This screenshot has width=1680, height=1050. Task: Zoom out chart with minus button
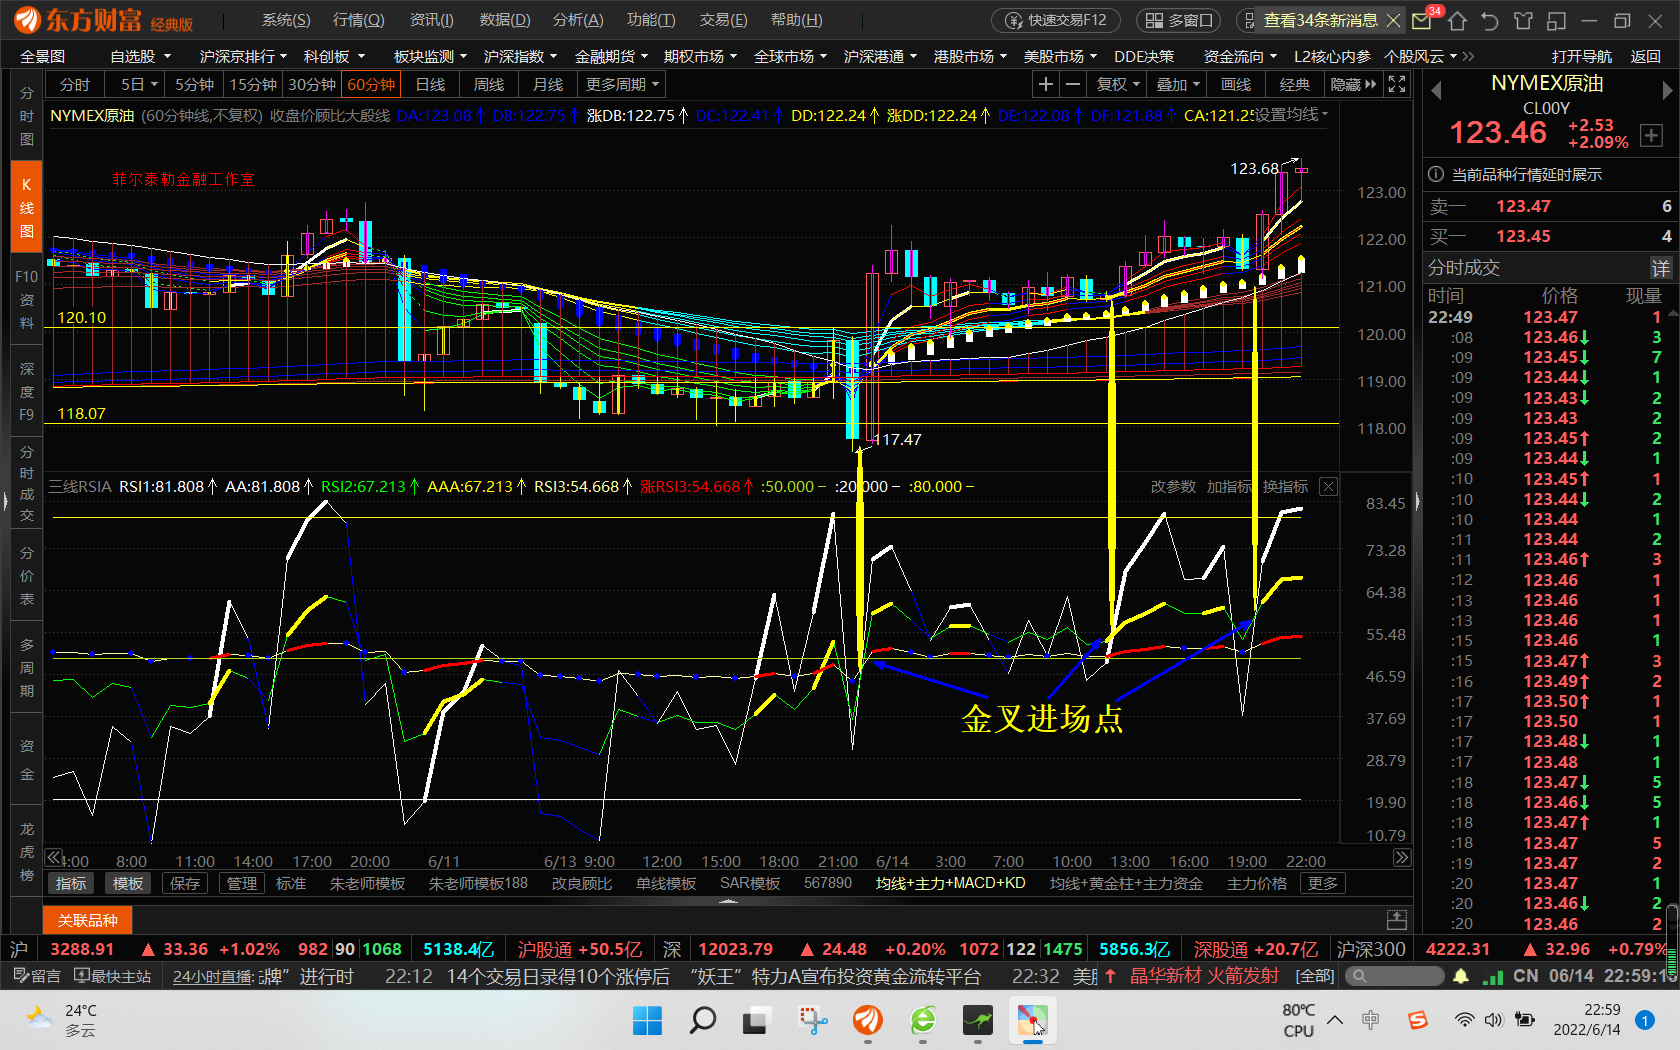(1073, 85)
